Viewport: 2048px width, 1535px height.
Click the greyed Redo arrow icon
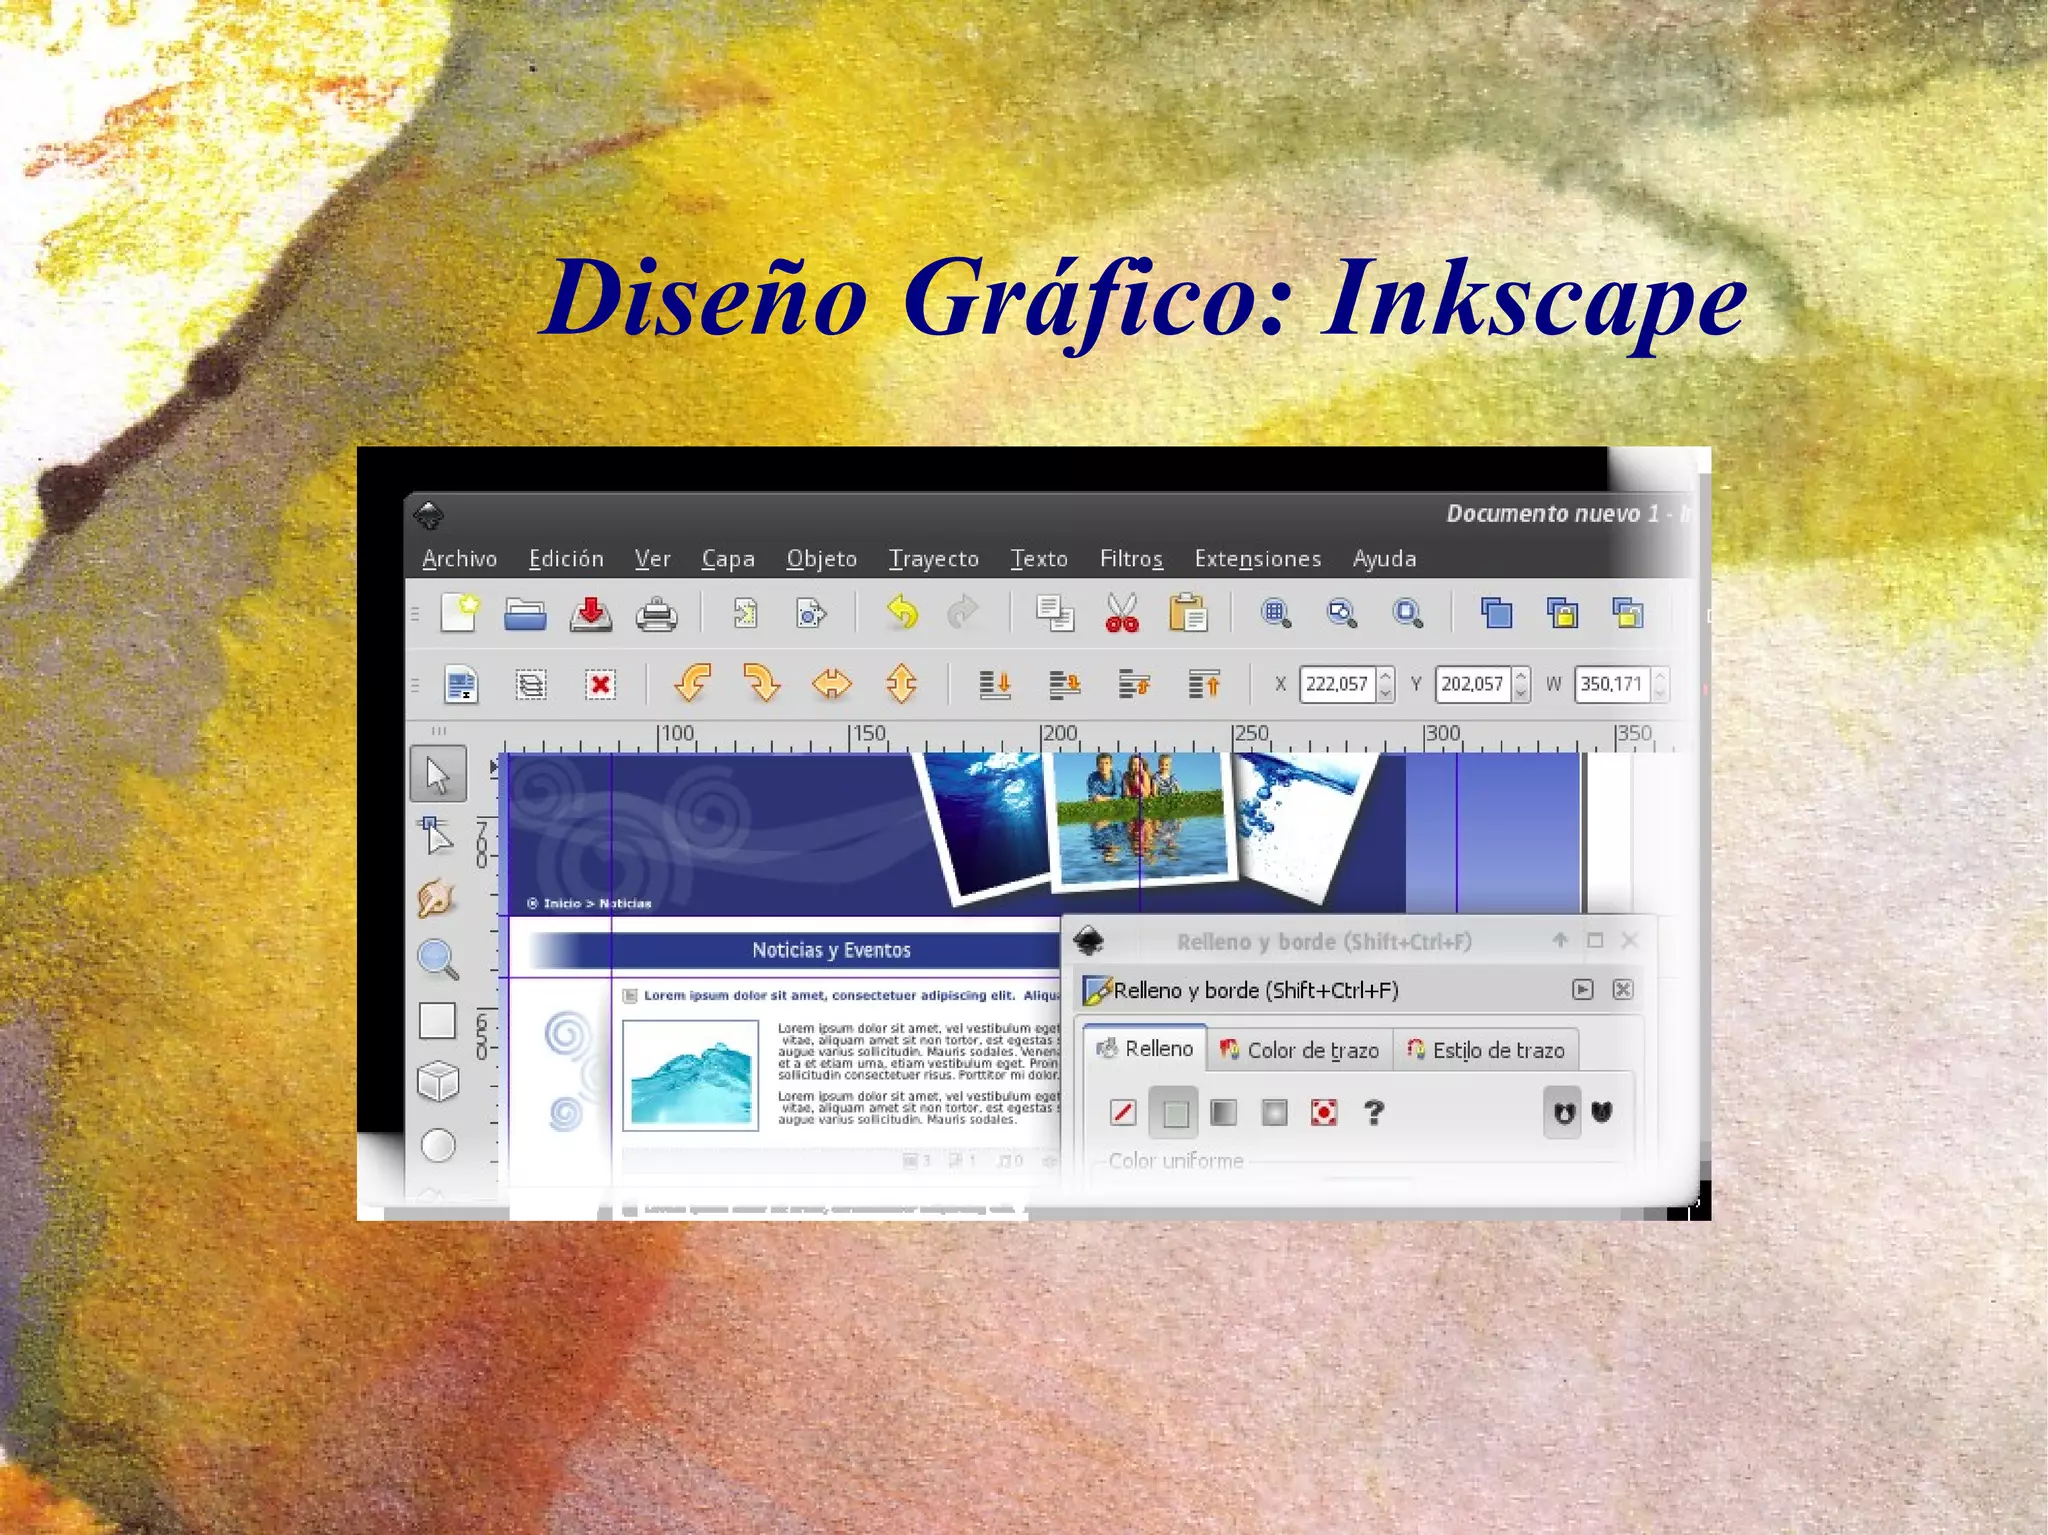tap(963, 612)
